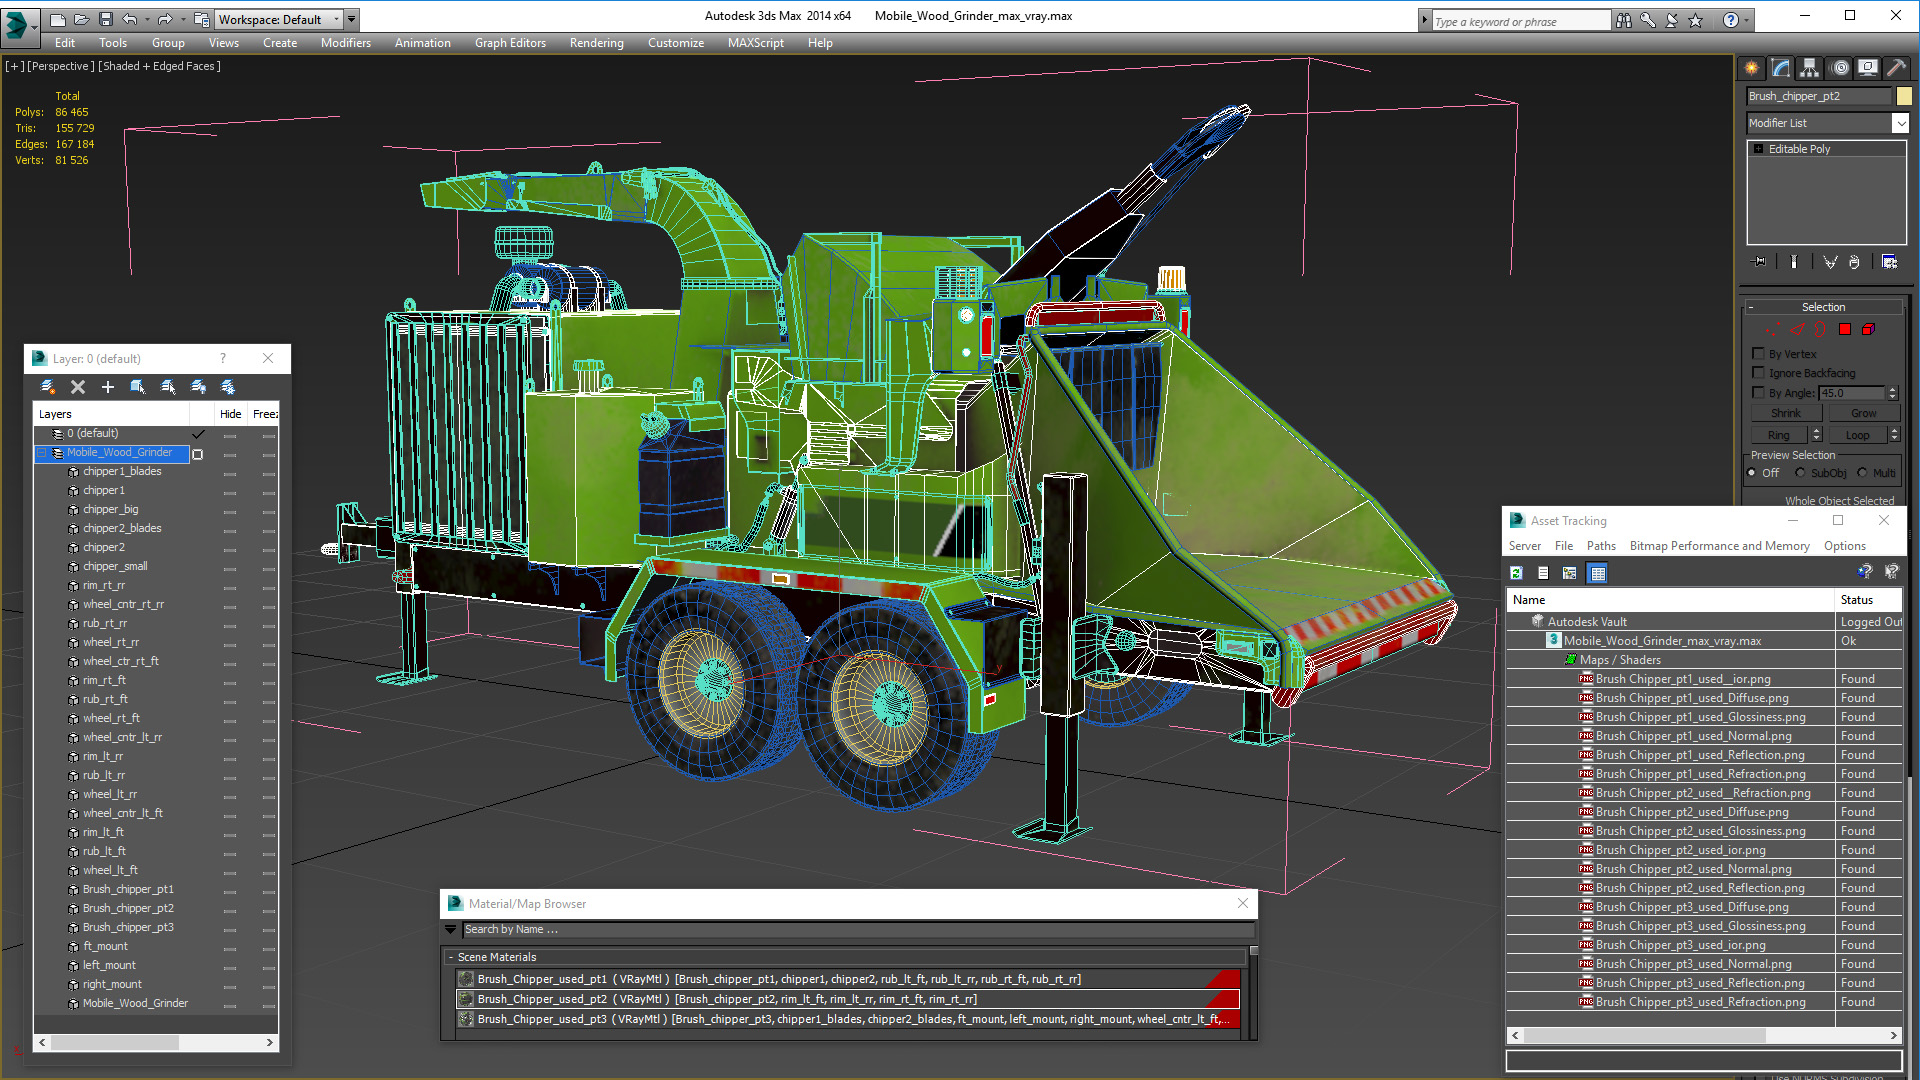Click the Favorites star icon in title bar

1695,20
